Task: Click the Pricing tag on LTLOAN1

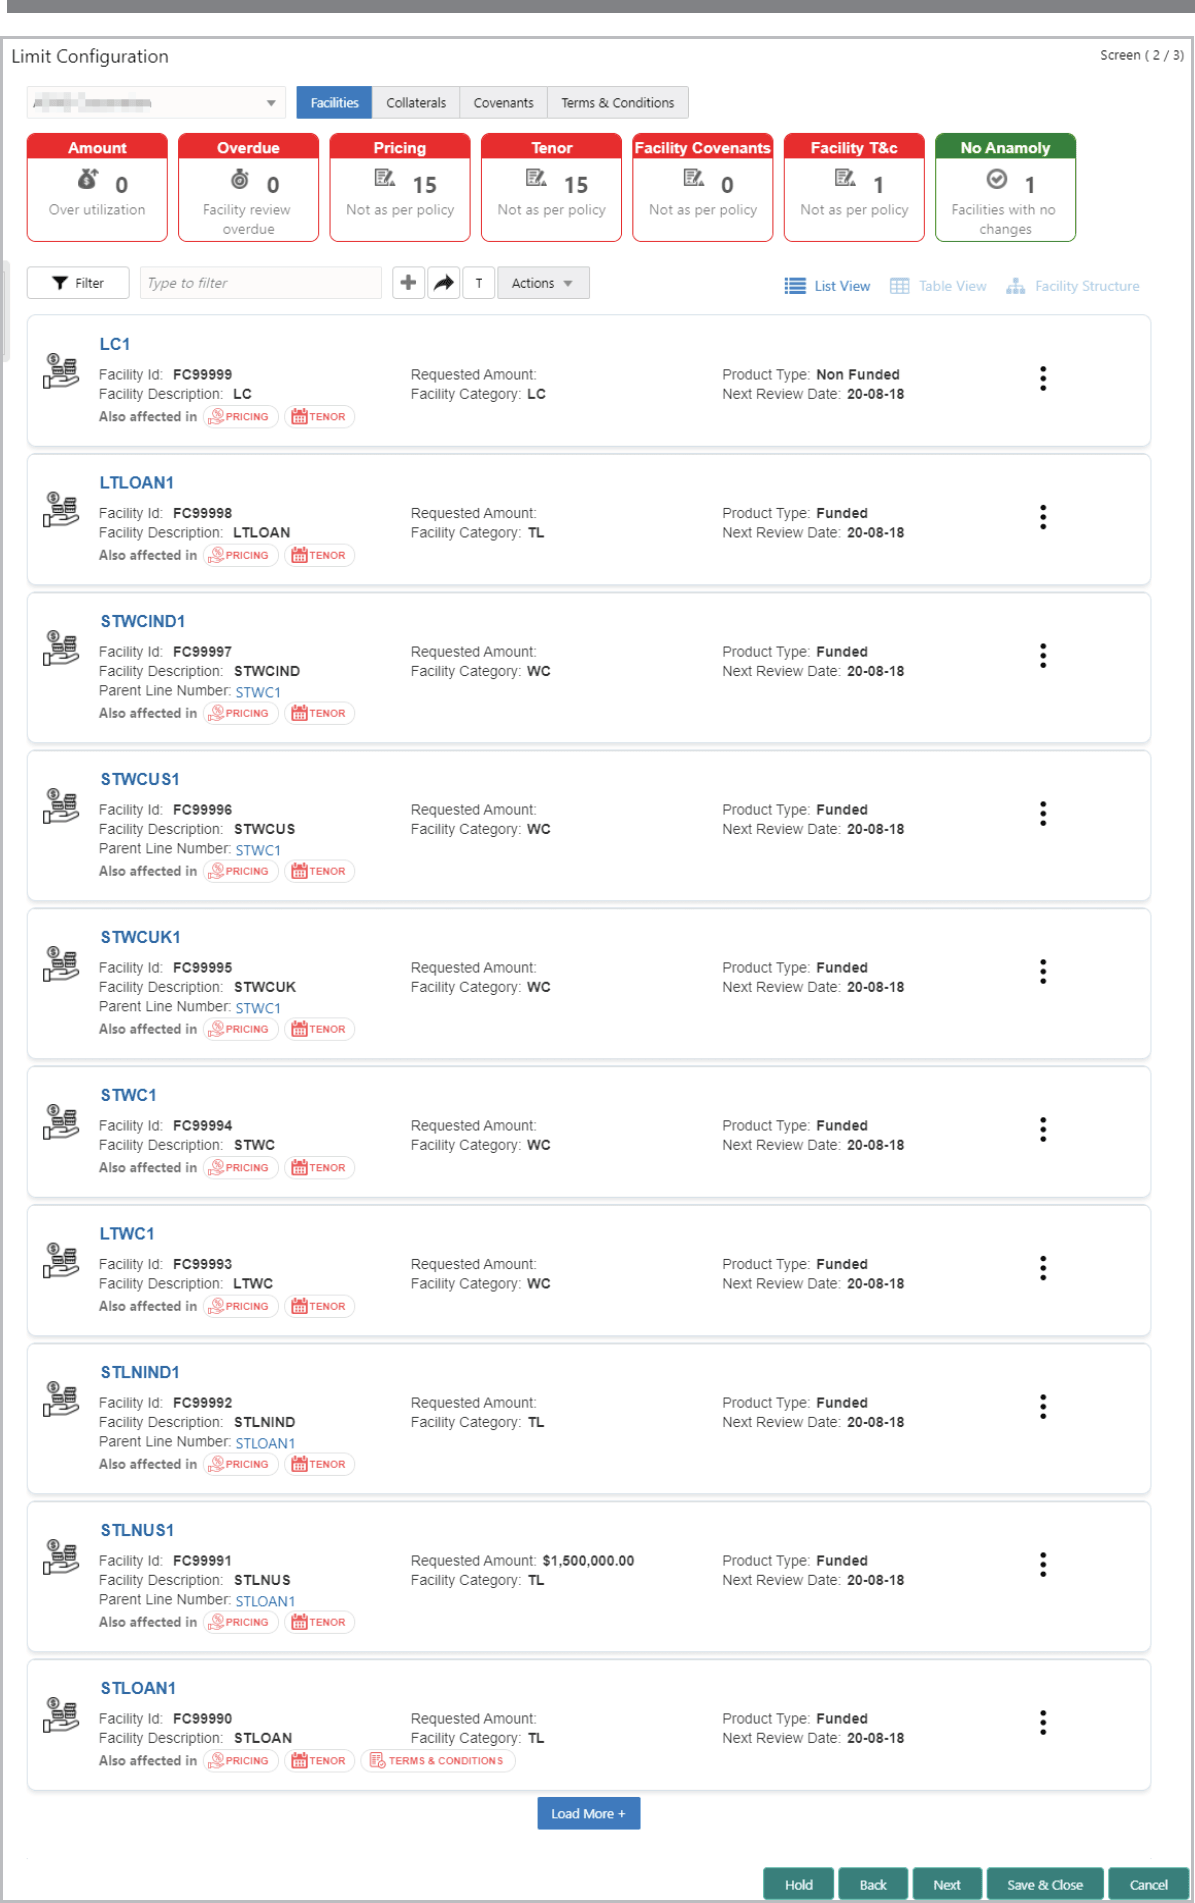Action: (240, 555)
